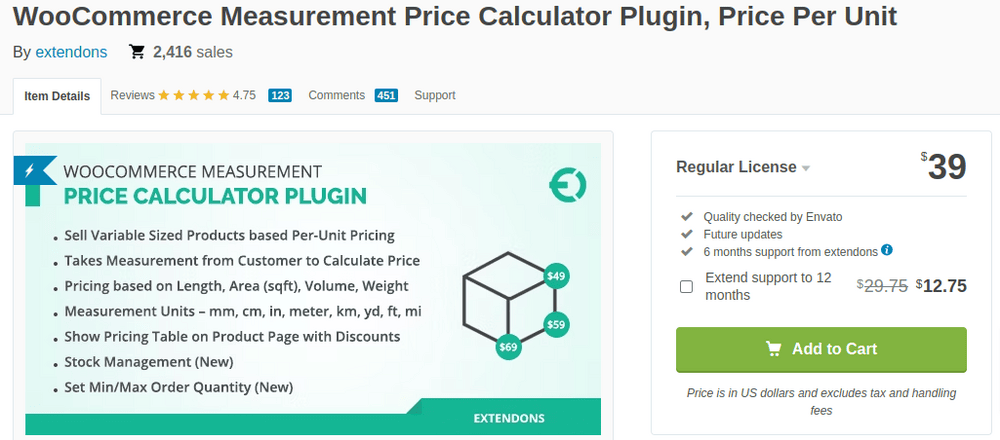This screenshot has height=440, width=1000.
Task: Click the $49 price bubble
Action: pyautogui.click(x=556, y=275)
